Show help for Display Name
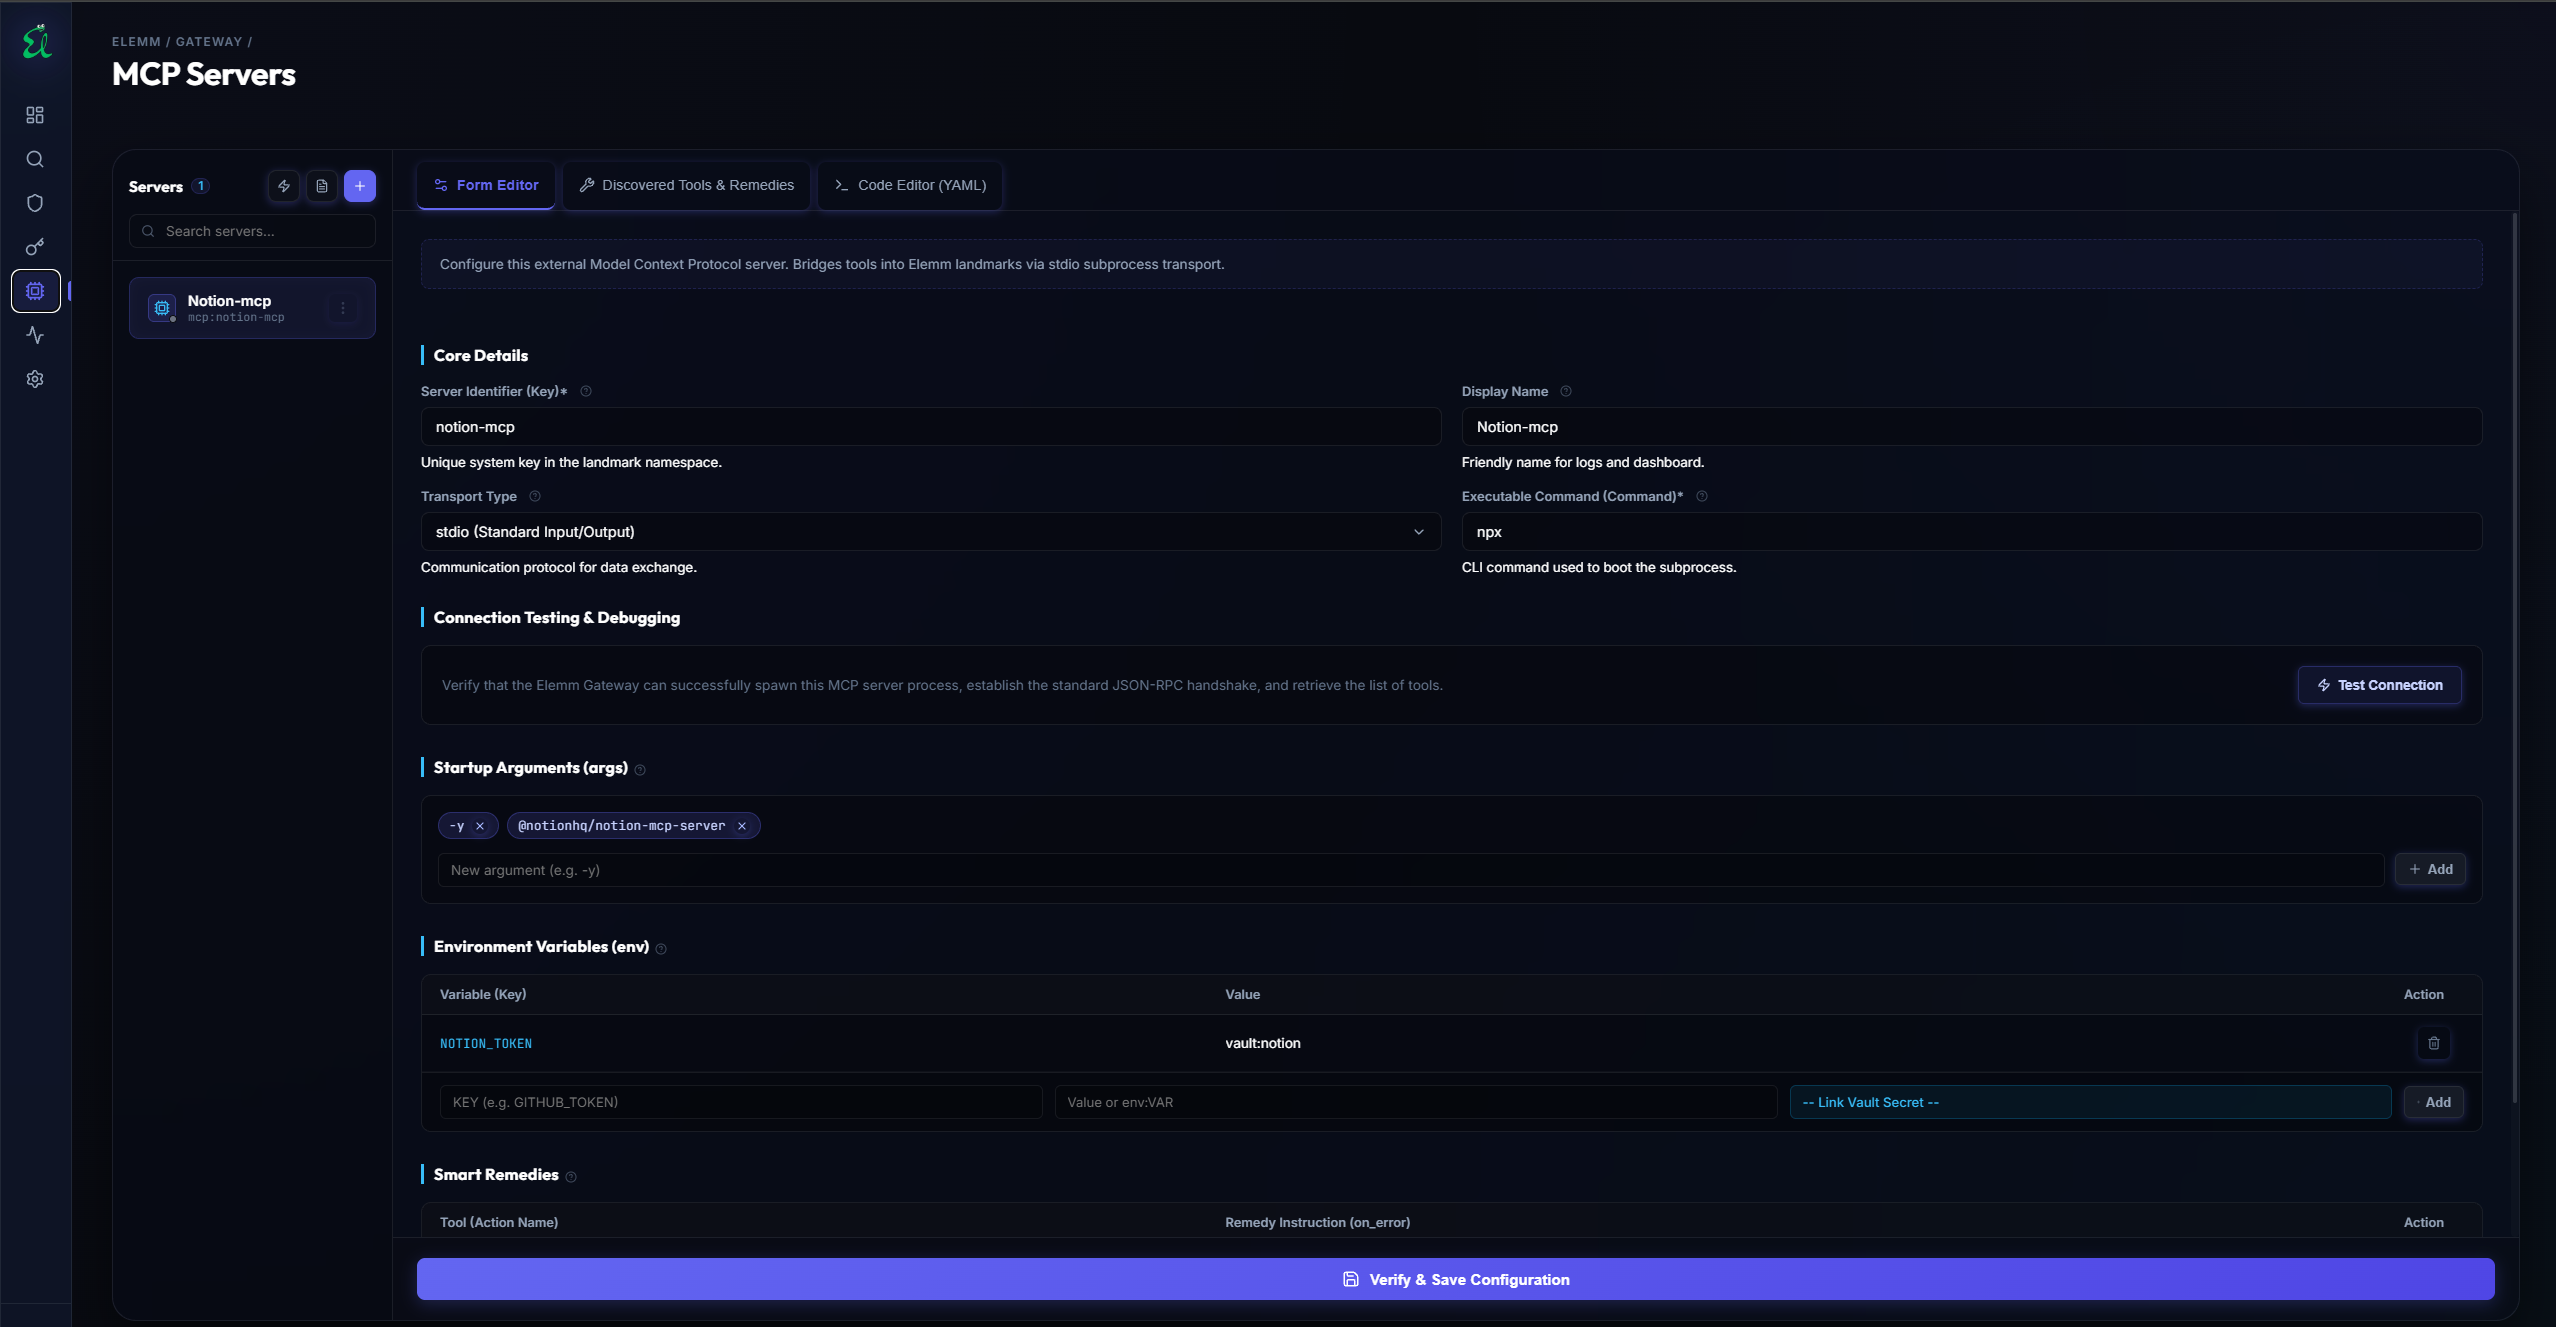The width and height of the screenshot is (2556, 1327). (1566, 391)
